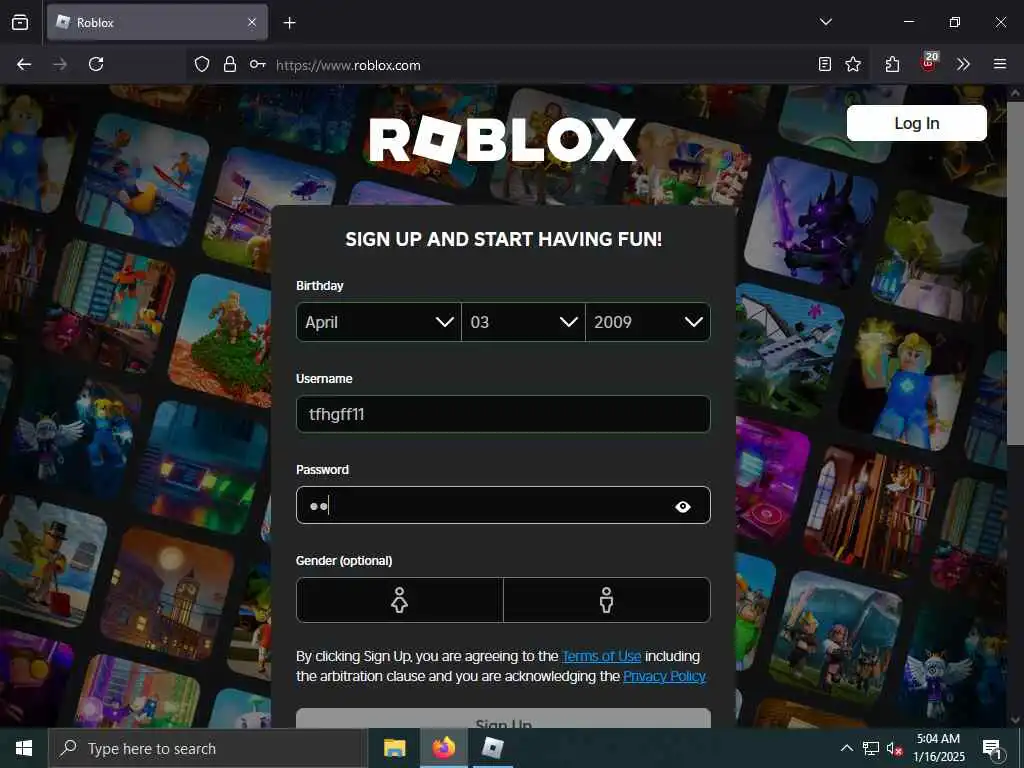Click the Log In button
The image size is (1024, 768).
[916, 123]
